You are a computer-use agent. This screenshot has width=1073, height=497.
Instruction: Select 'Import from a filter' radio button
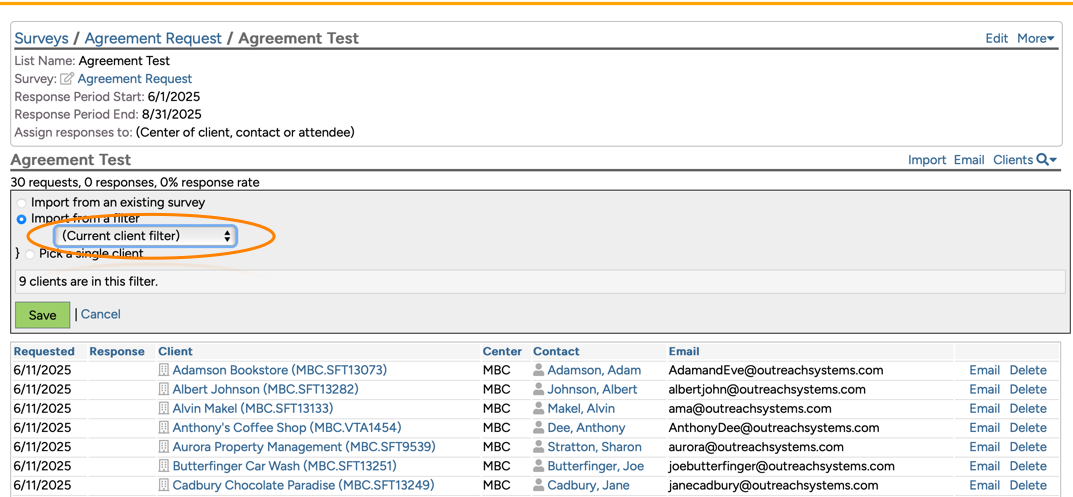[21, 219]
